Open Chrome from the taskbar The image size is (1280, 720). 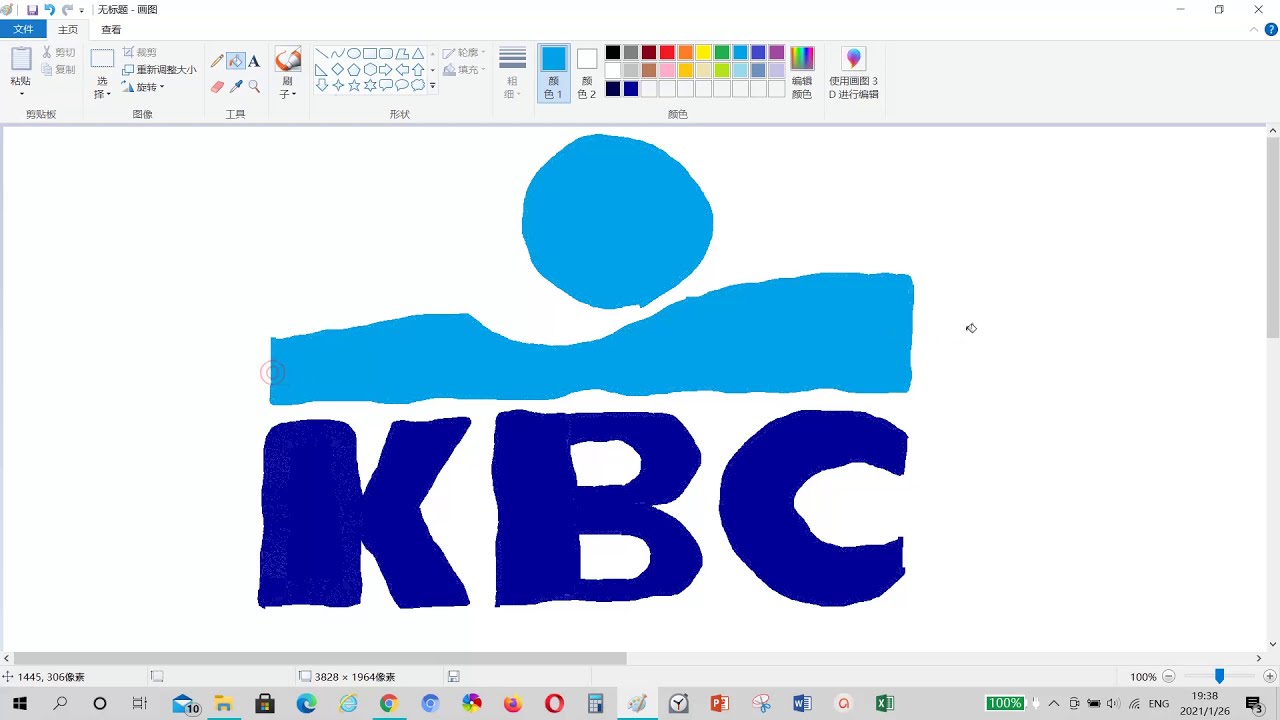[389, 704]
